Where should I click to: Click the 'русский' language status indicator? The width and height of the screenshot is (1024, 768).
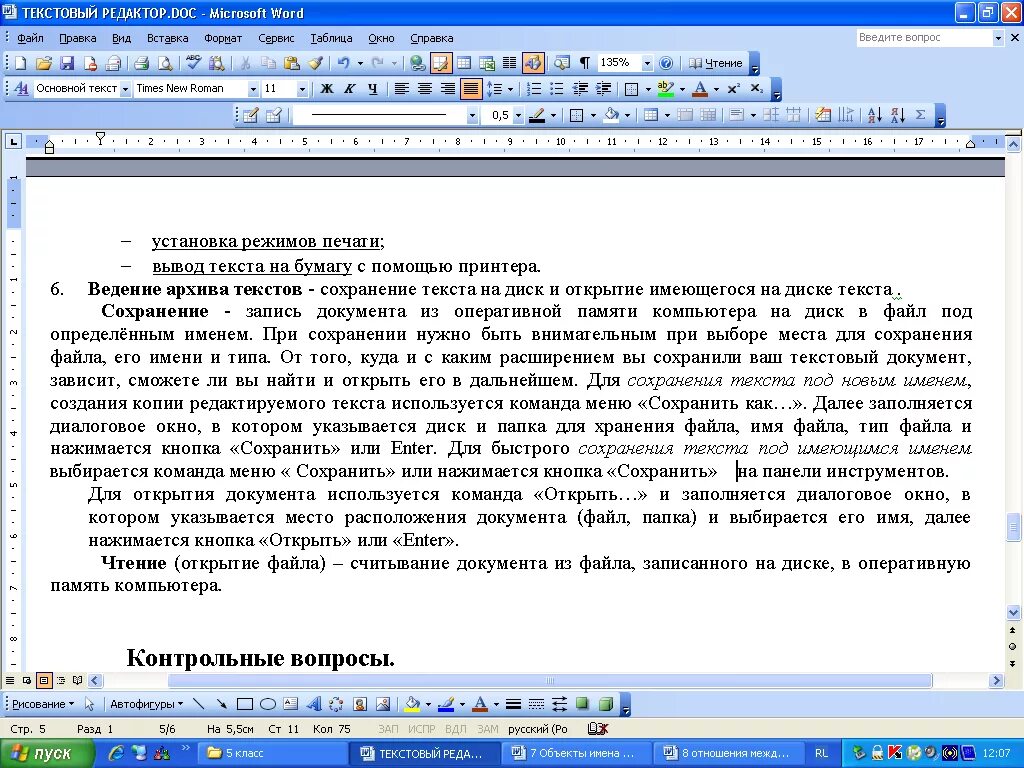click(537, 729)
